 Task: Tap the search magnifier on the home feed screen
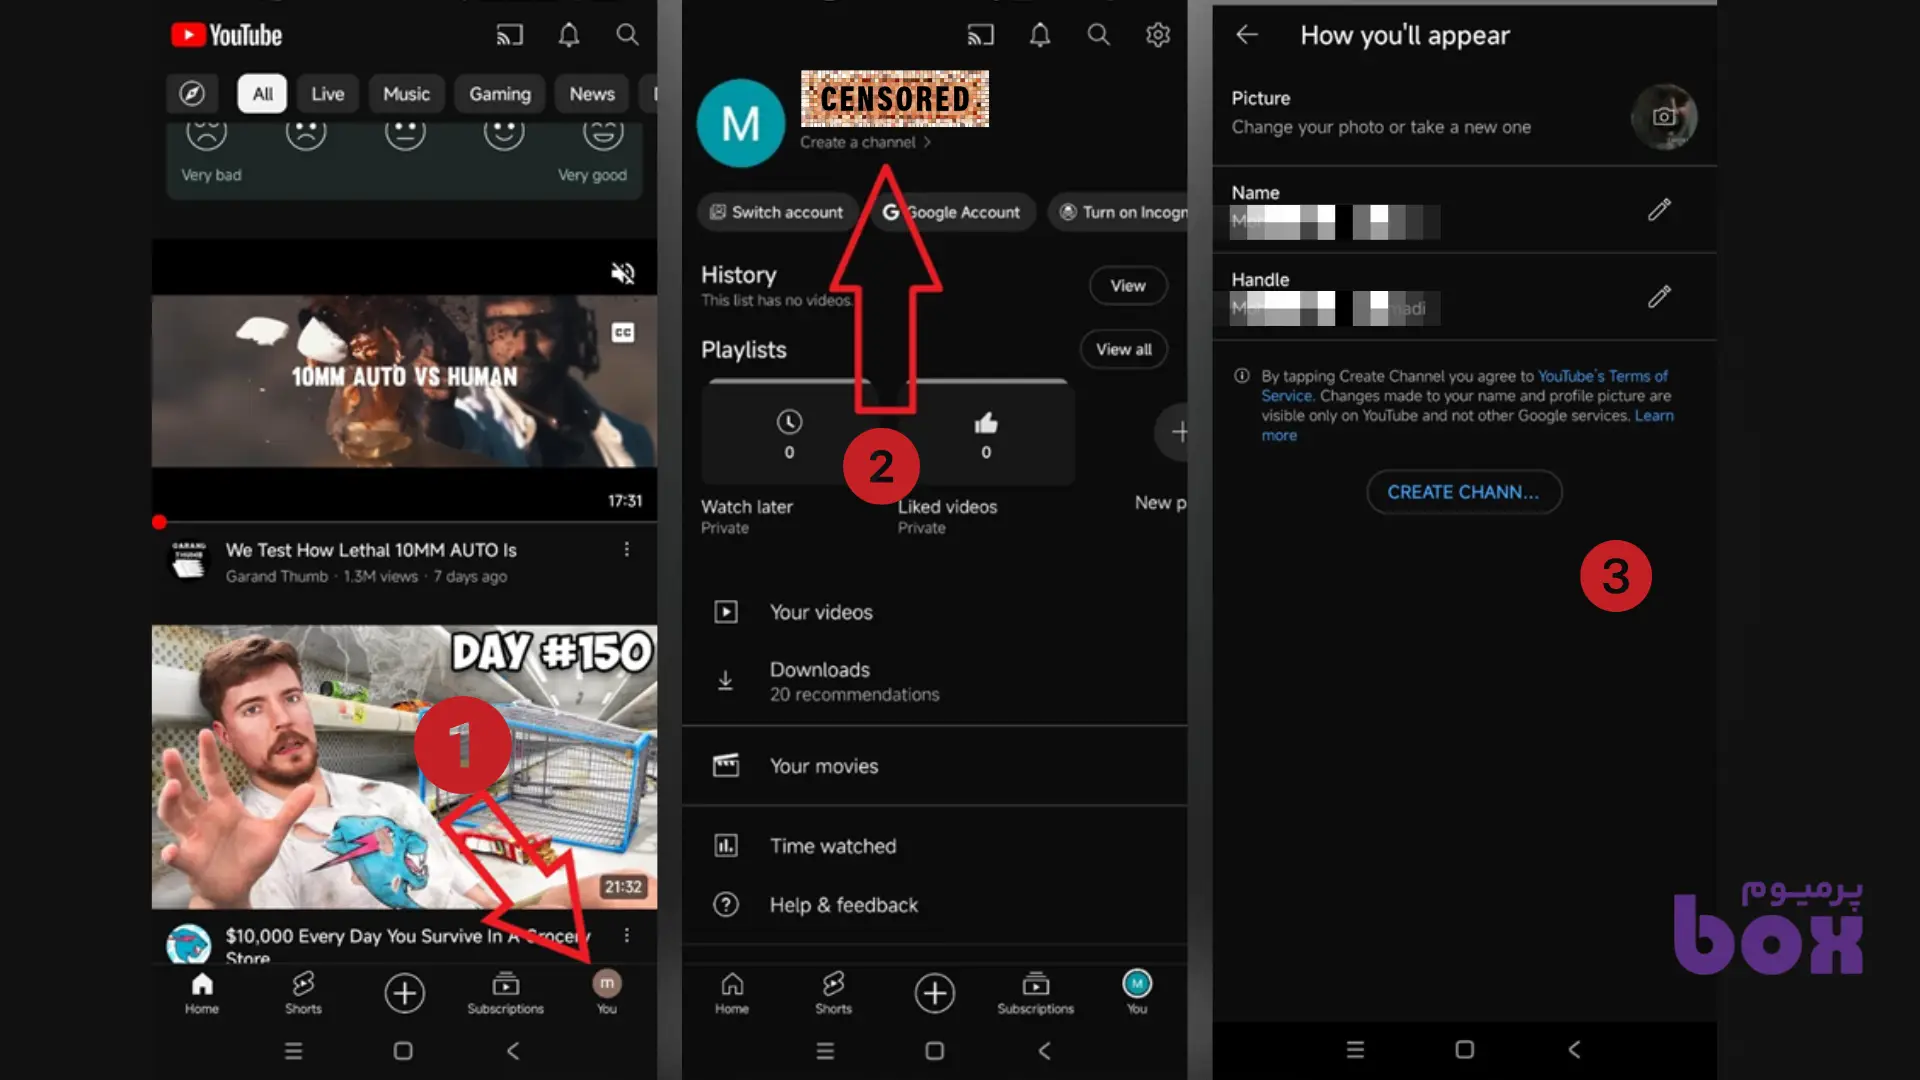click(x=627, y=35)
